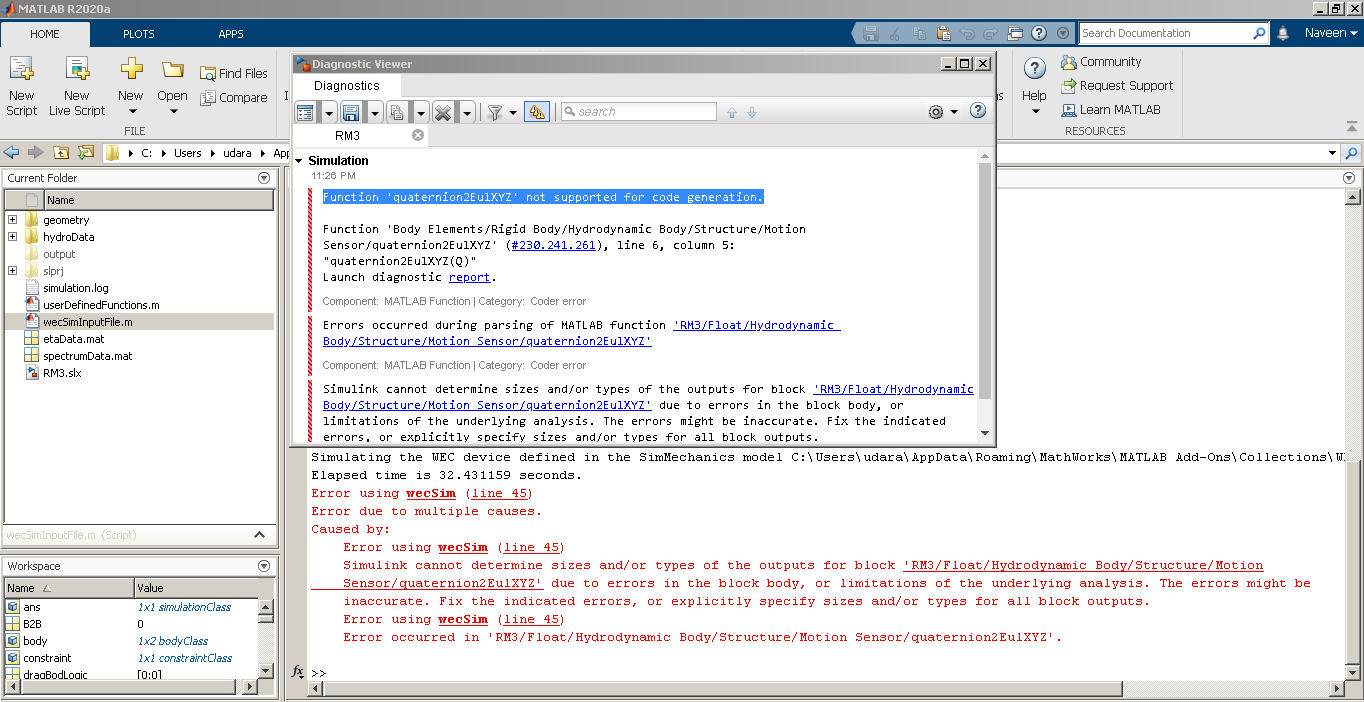Viewport: 1364px width, 702px height.
Task: Click the copy diagnostics icon
Action: 396,112
